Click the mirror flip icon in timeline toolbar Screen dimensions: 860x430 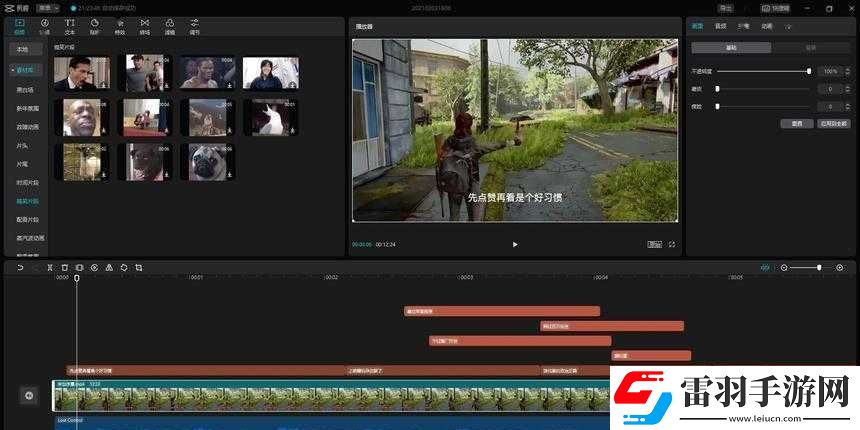(x=109, y=268)
